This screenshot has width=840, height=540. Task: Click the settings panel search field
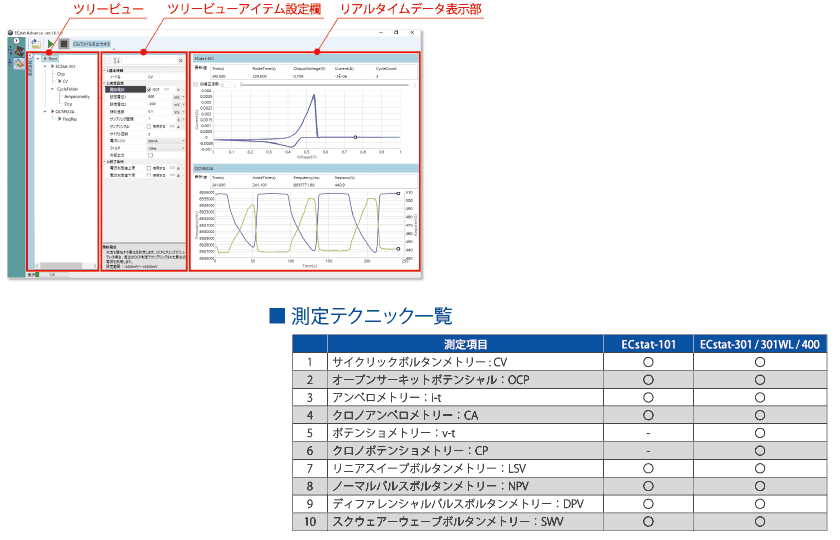pos(149,61)
